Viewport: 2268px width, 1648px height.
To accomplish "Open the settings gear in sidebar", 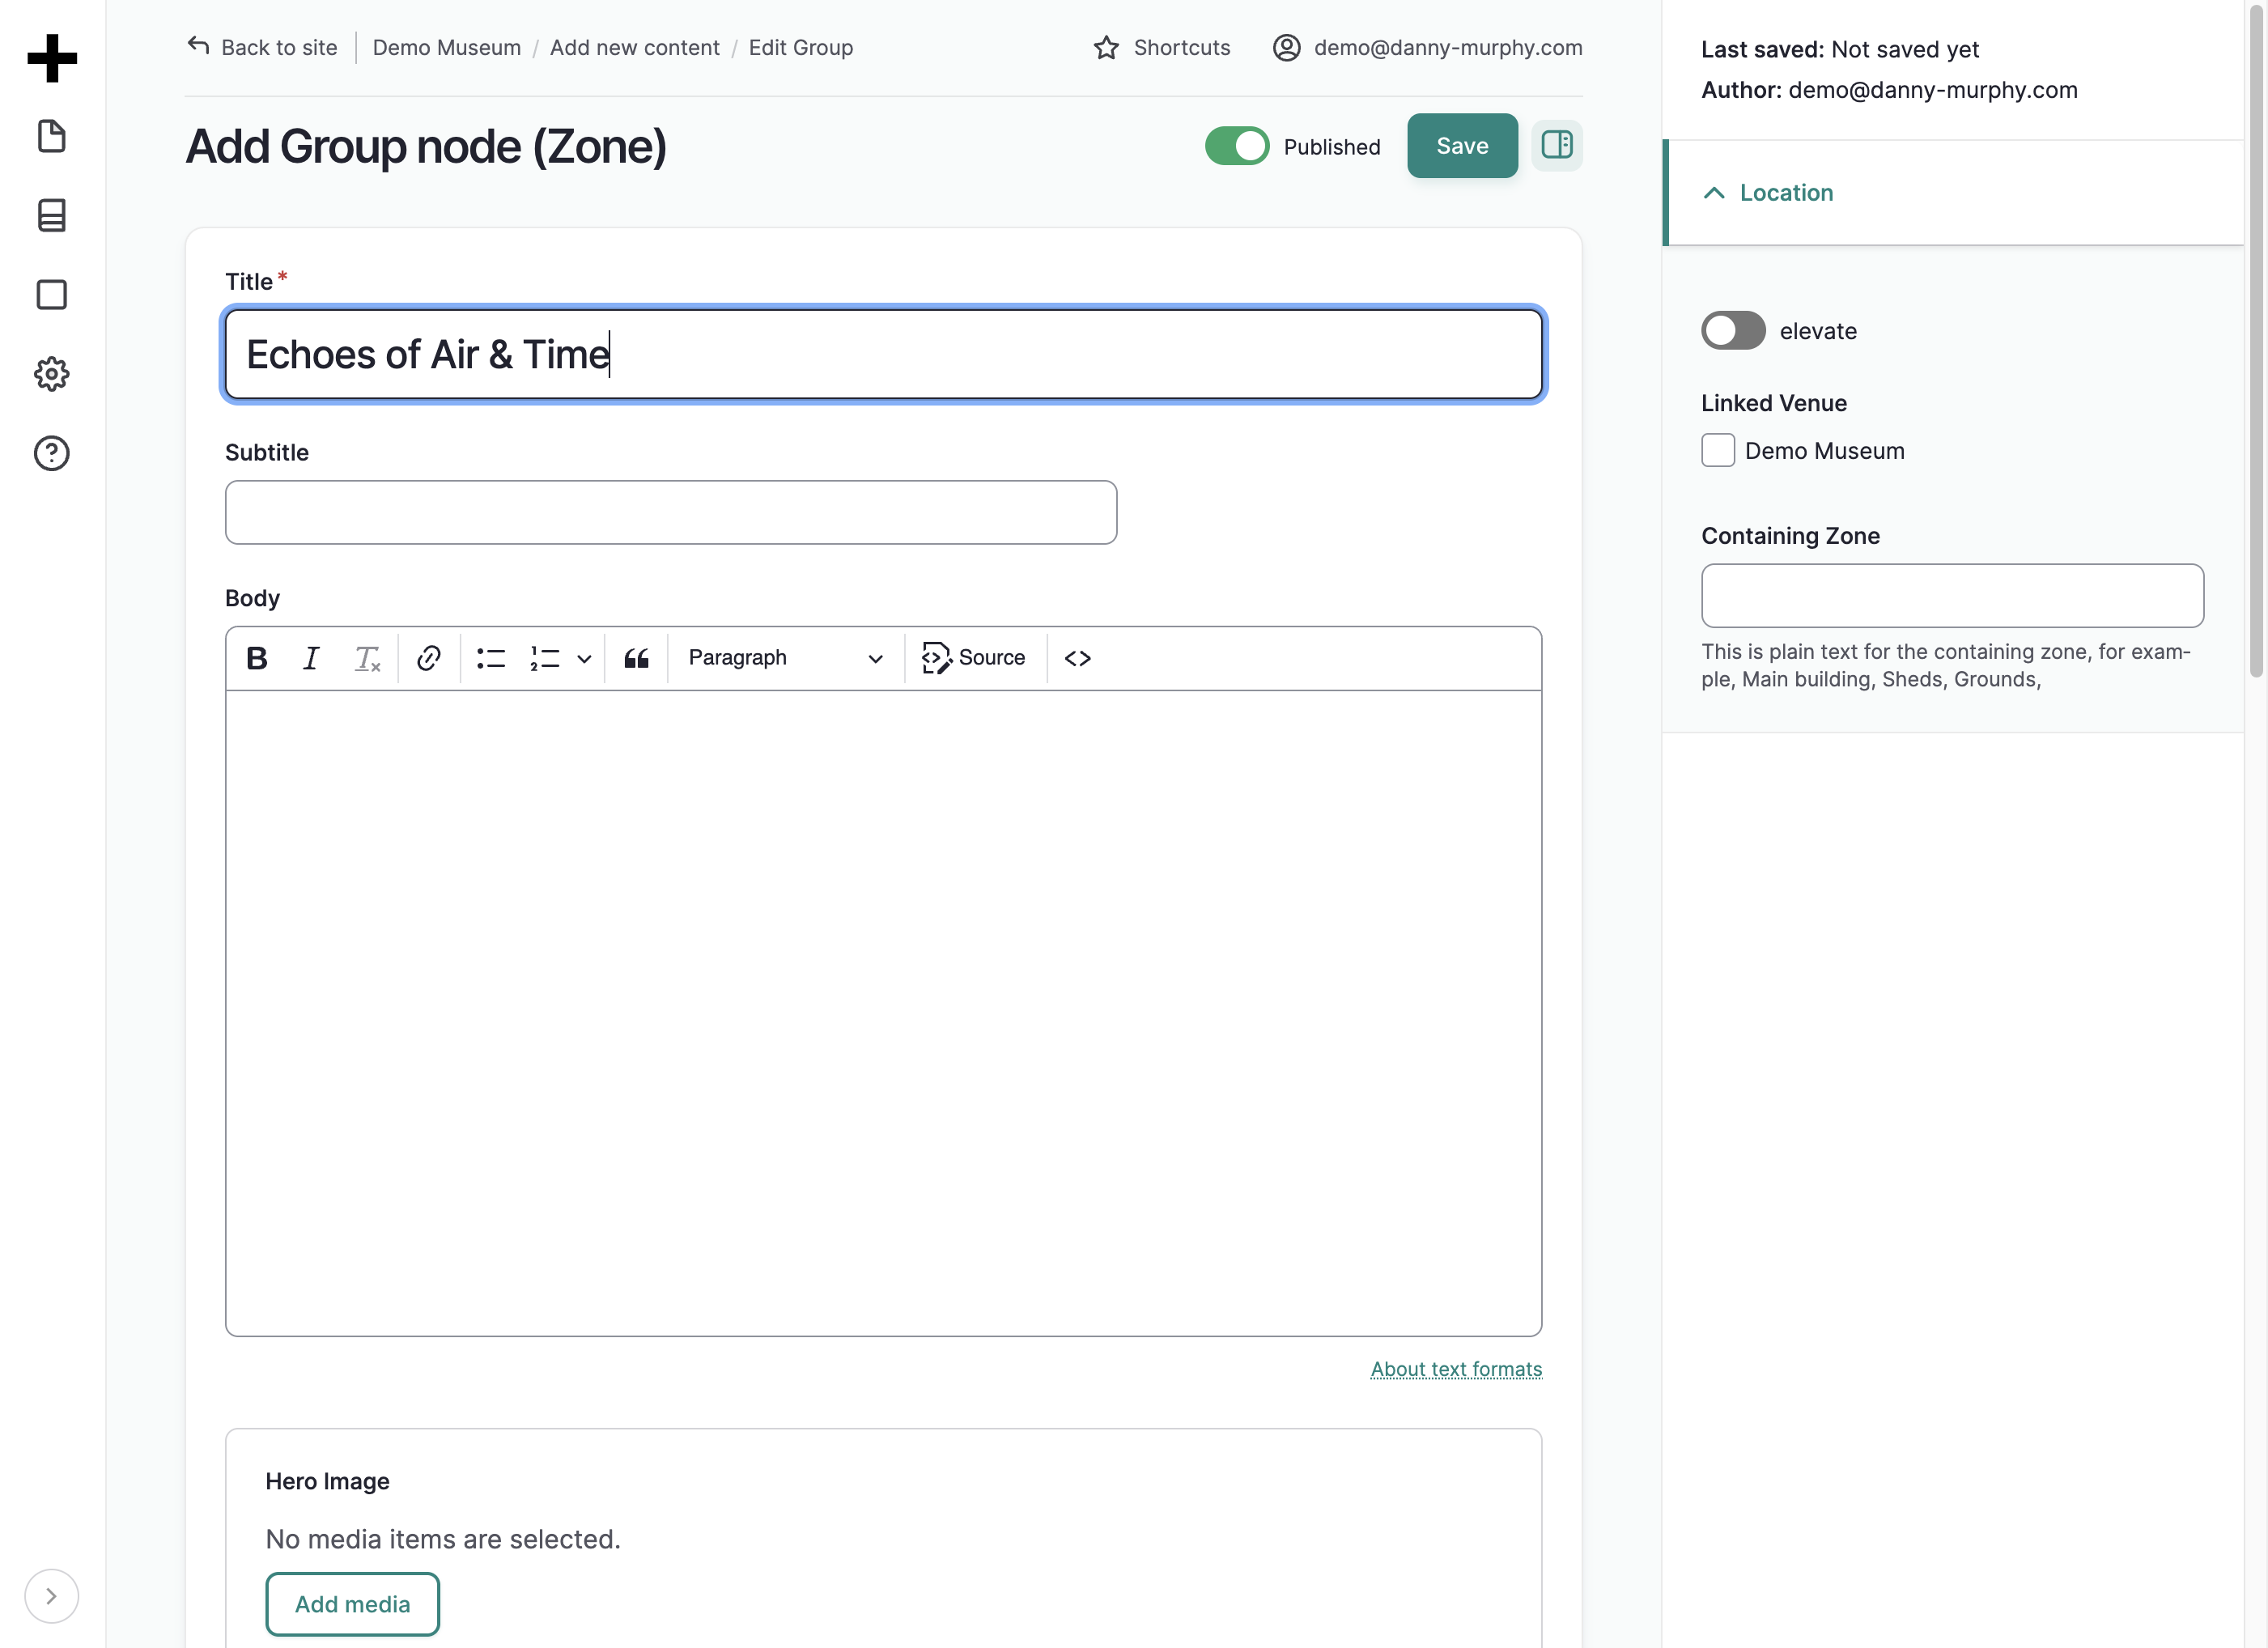I will click(x=52, y=374).
